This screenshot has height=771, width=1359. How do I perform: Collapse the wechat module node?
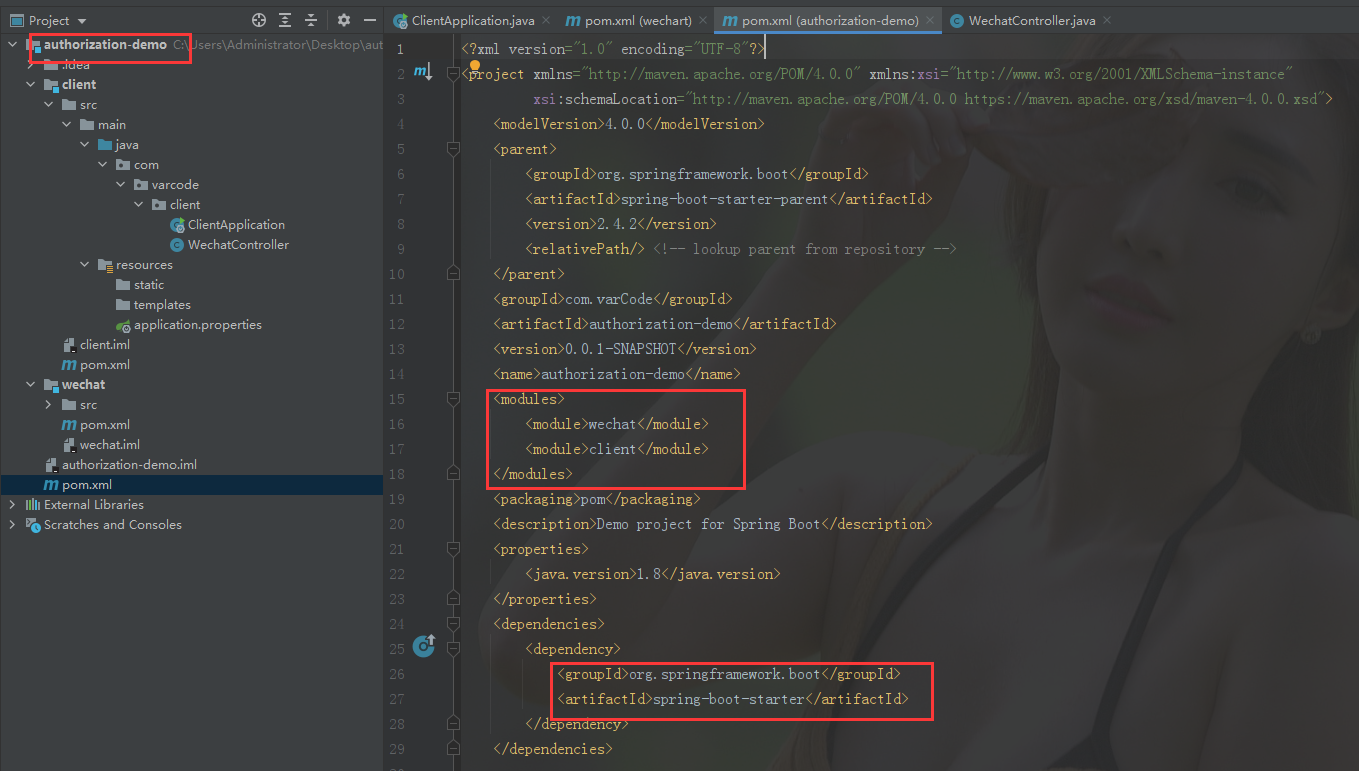click(31, 385)
